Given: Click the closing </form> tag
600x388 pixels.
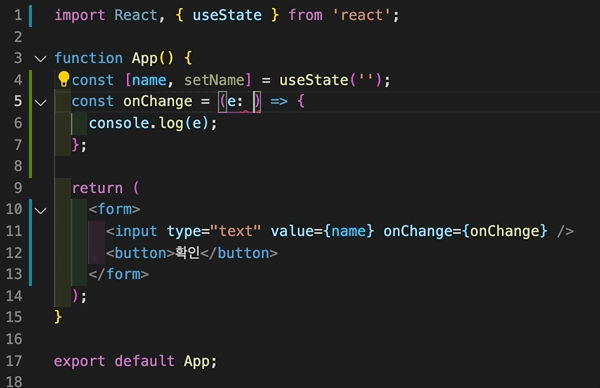Looking at the screenshot, I should click(119, 274).
